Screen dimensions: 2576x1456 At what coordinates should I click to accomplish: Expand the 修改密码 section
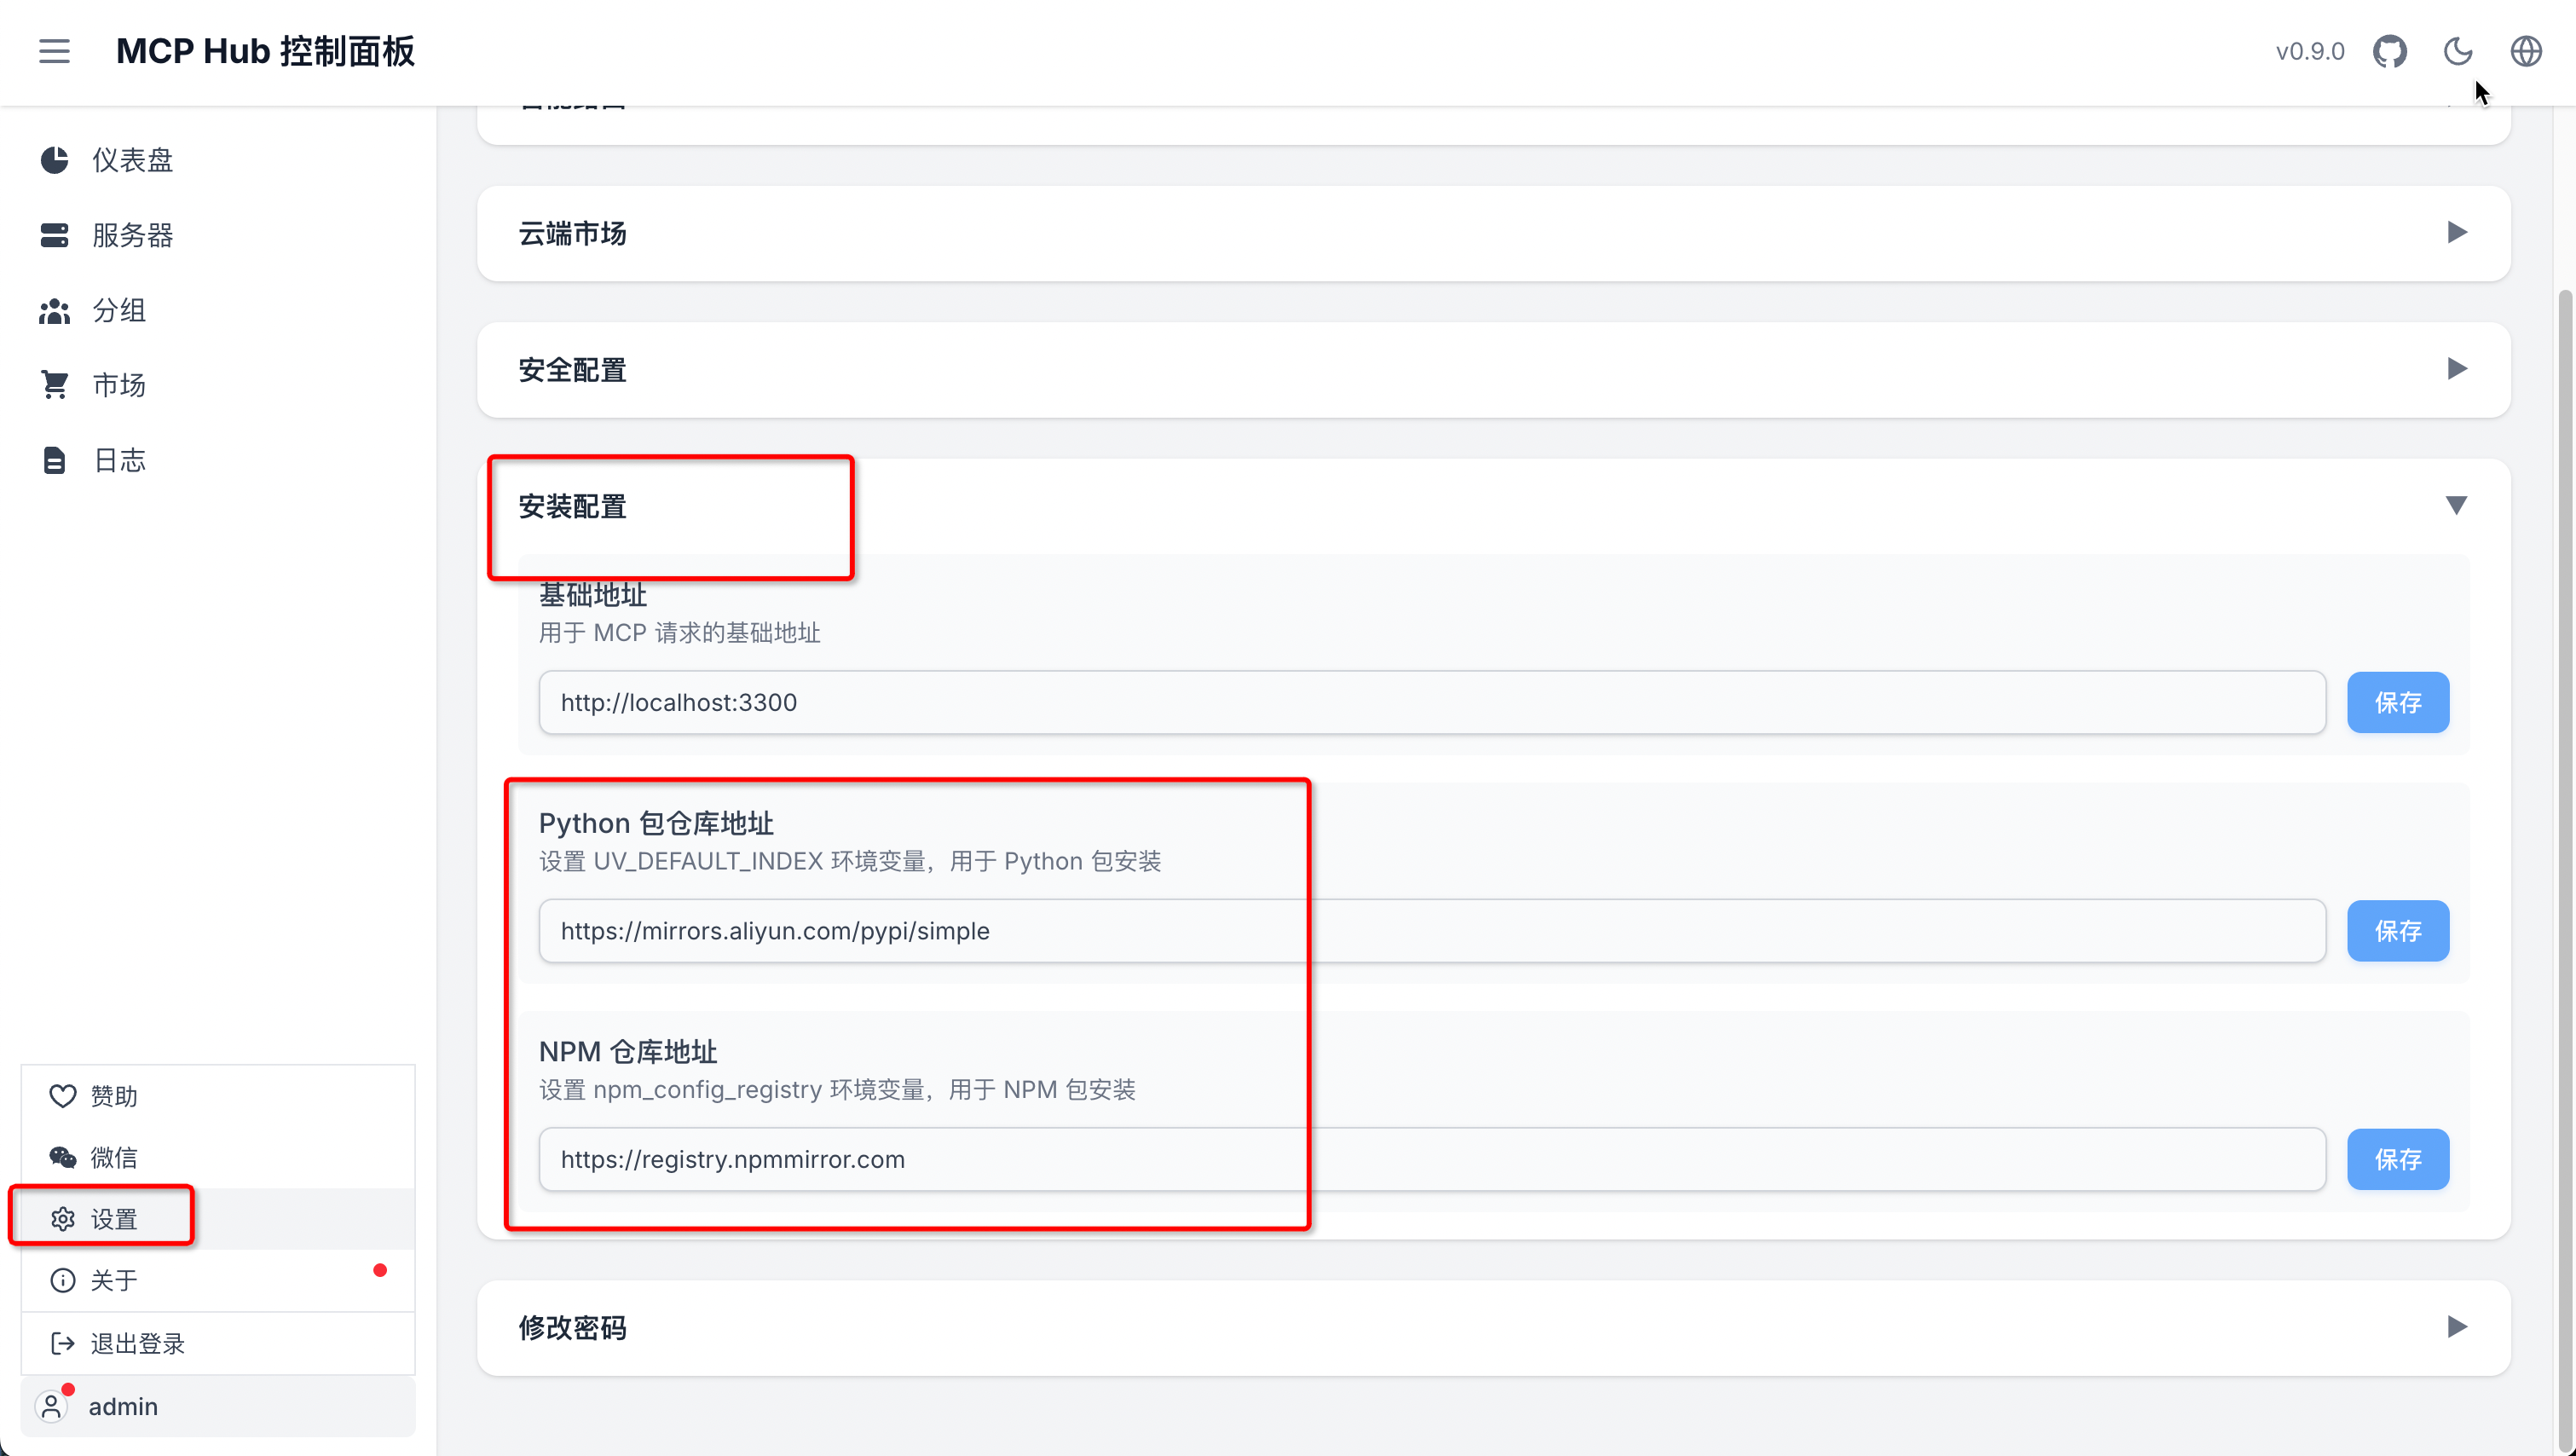[x=1494, y=1327]
